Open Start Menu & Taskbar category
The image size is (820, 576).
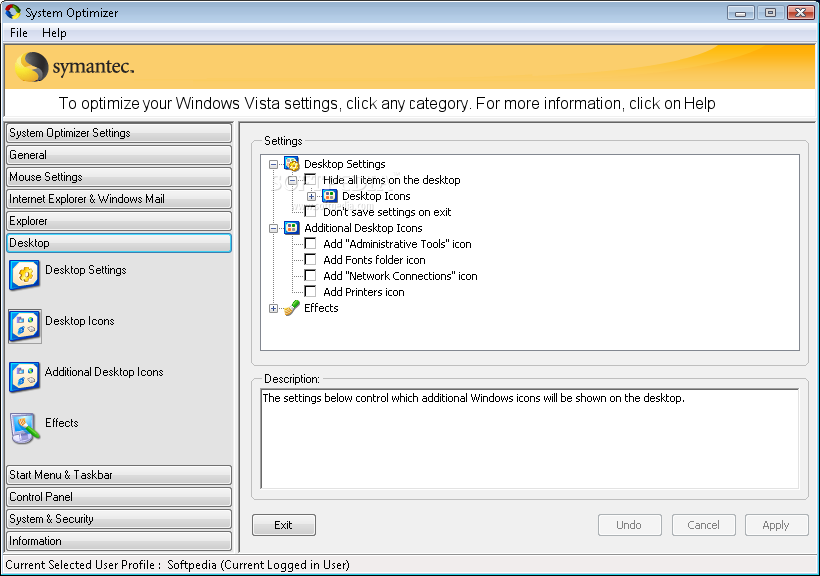pyautogui.click(x=119, y=475)
